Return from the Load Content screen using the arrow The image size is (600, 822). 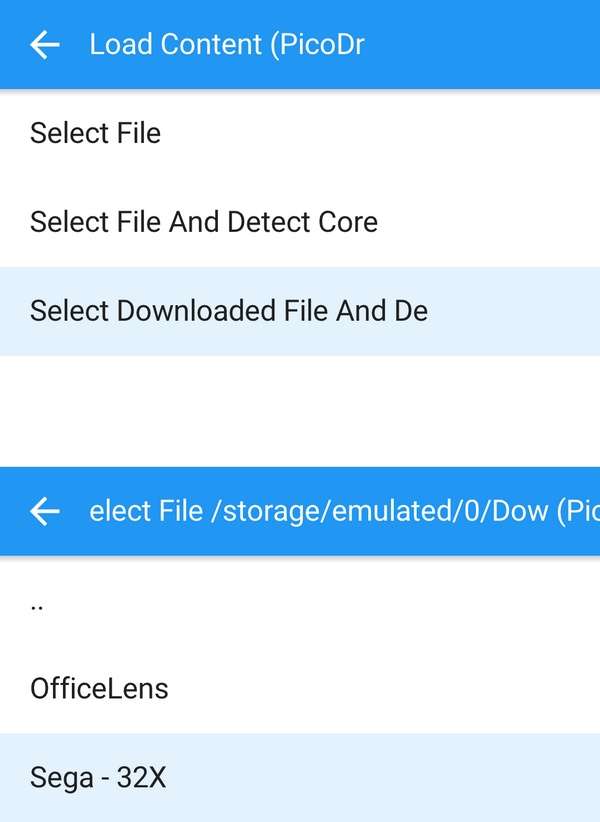[45, 45]
